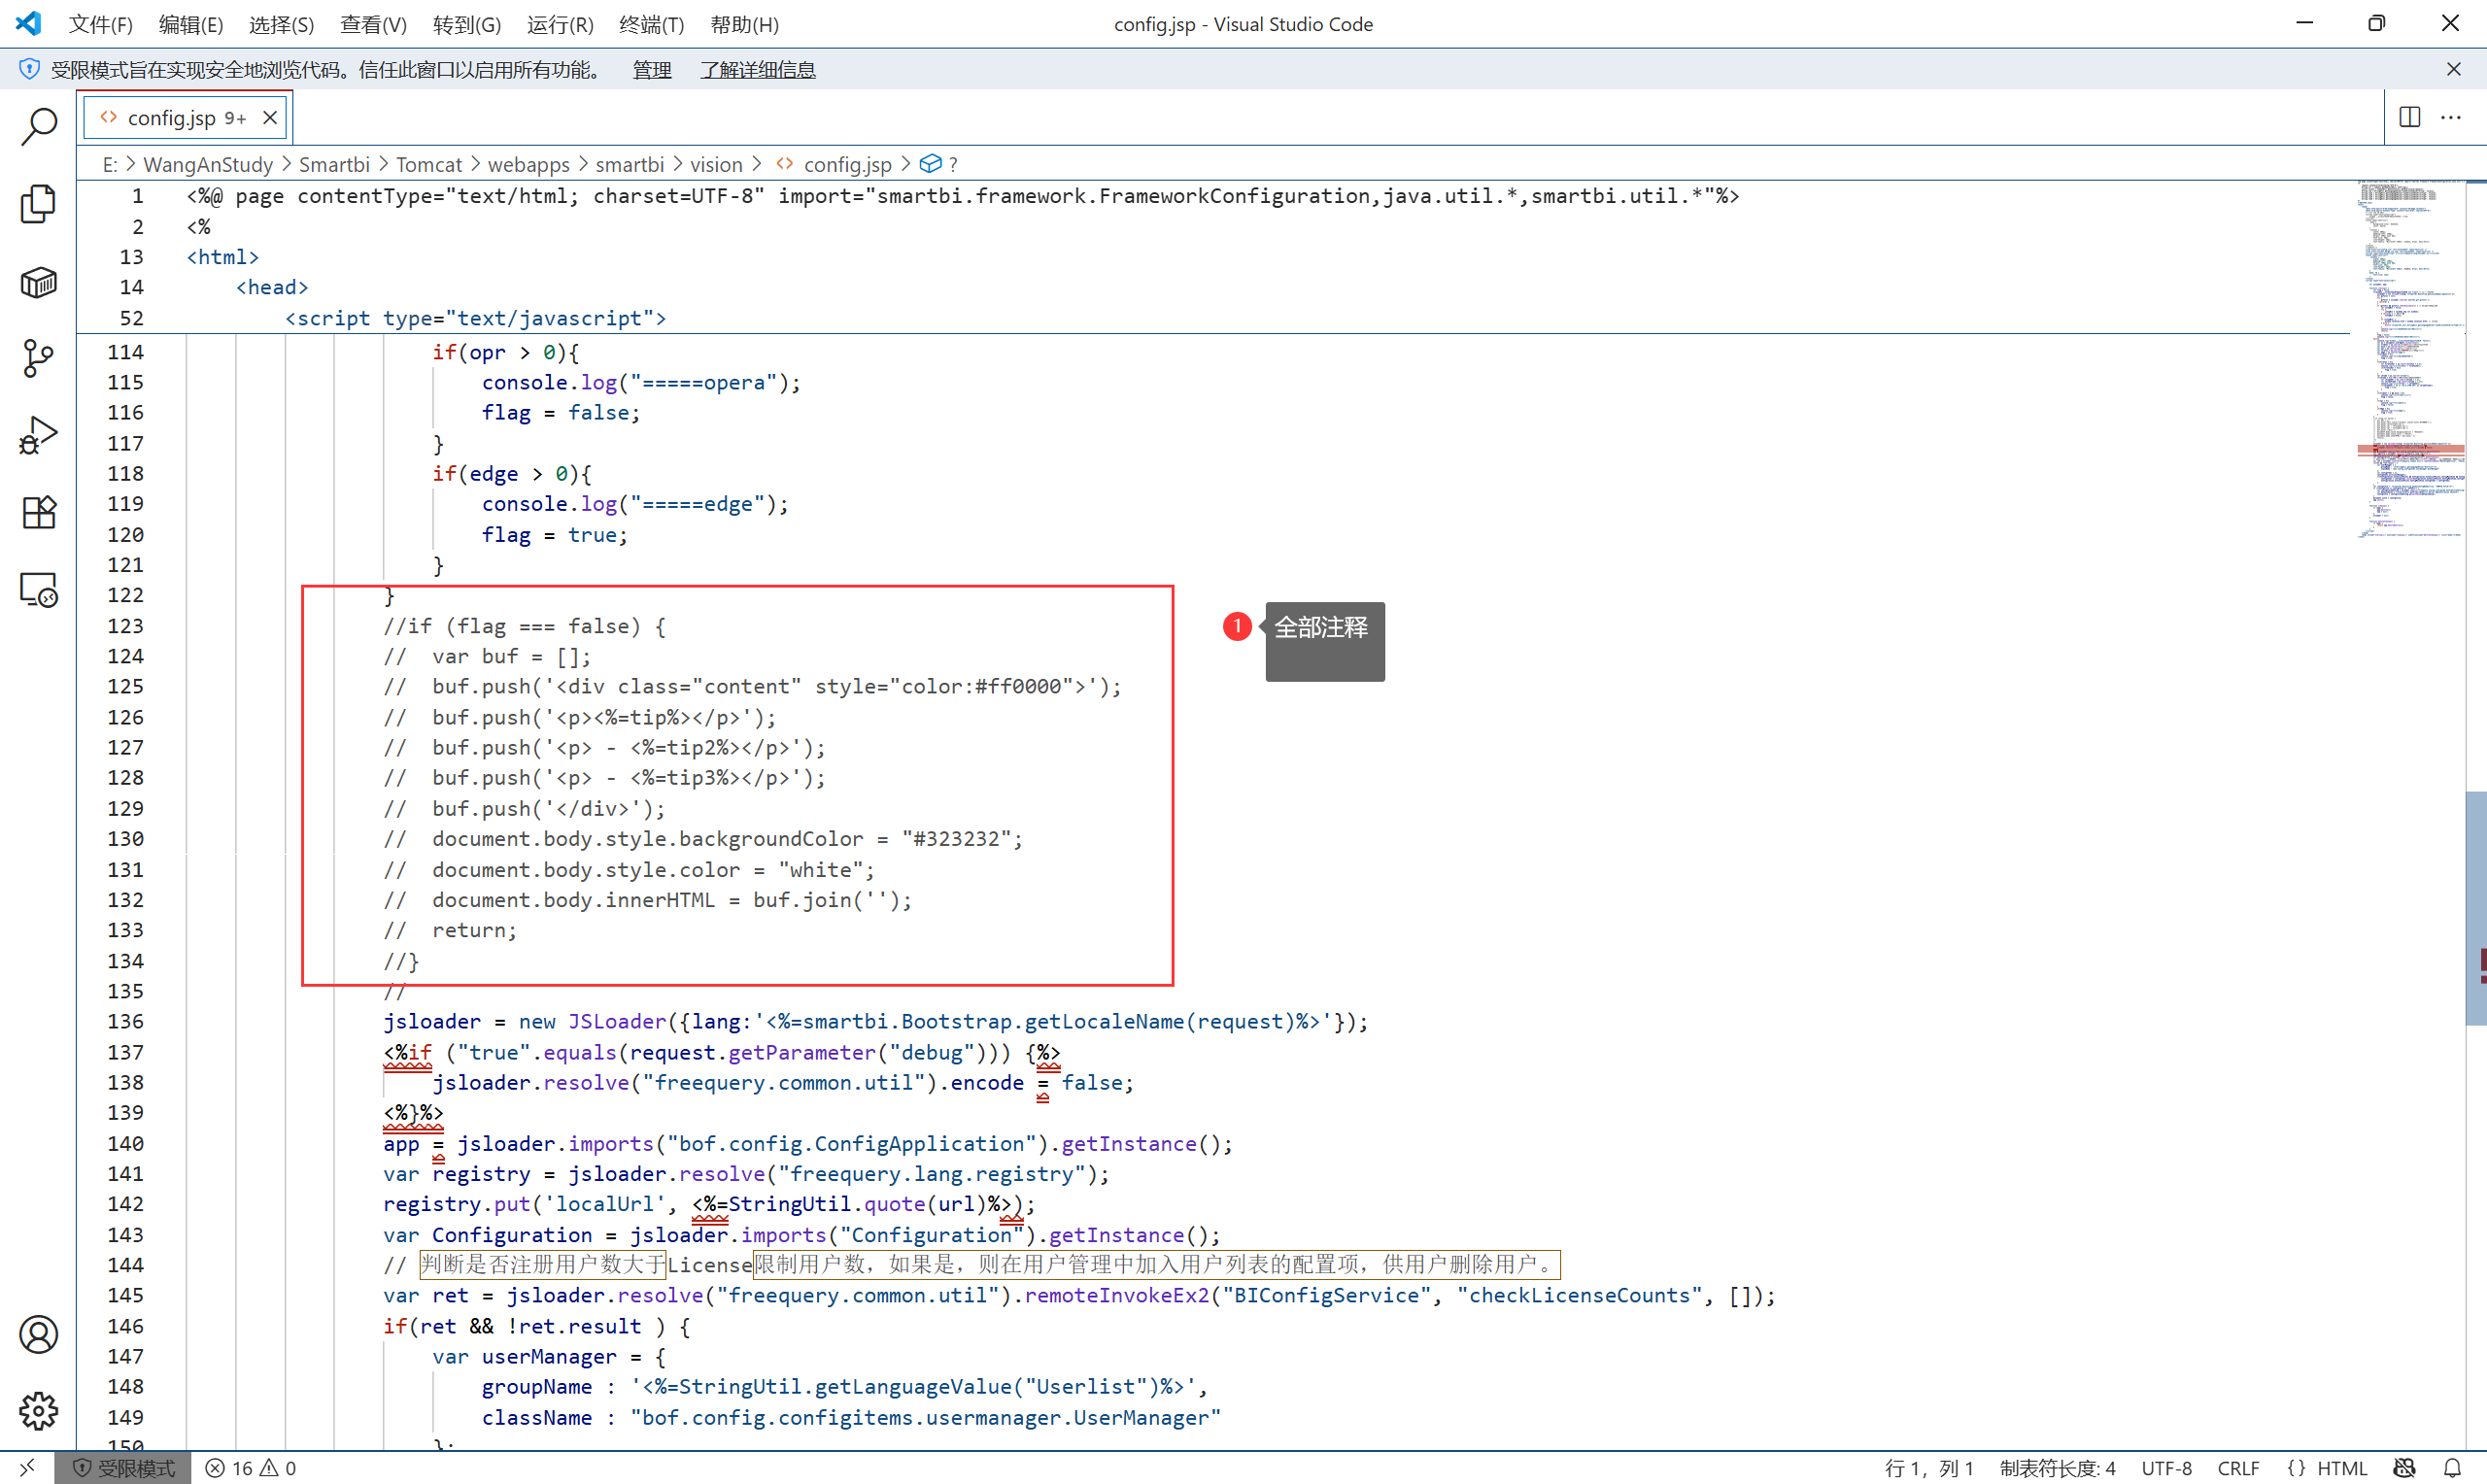Change the CRLF line ending selector

click(2238, 1468)
